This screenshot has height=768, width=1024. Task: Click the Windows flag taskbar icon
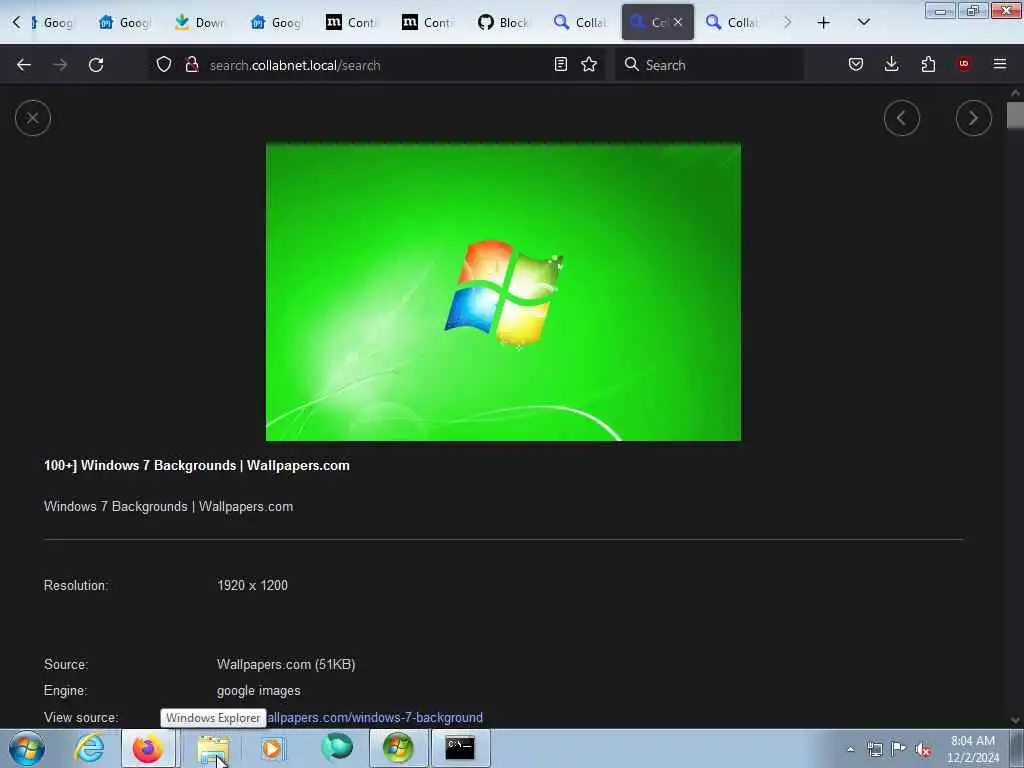pyautogui.click(x=398, y=748)
